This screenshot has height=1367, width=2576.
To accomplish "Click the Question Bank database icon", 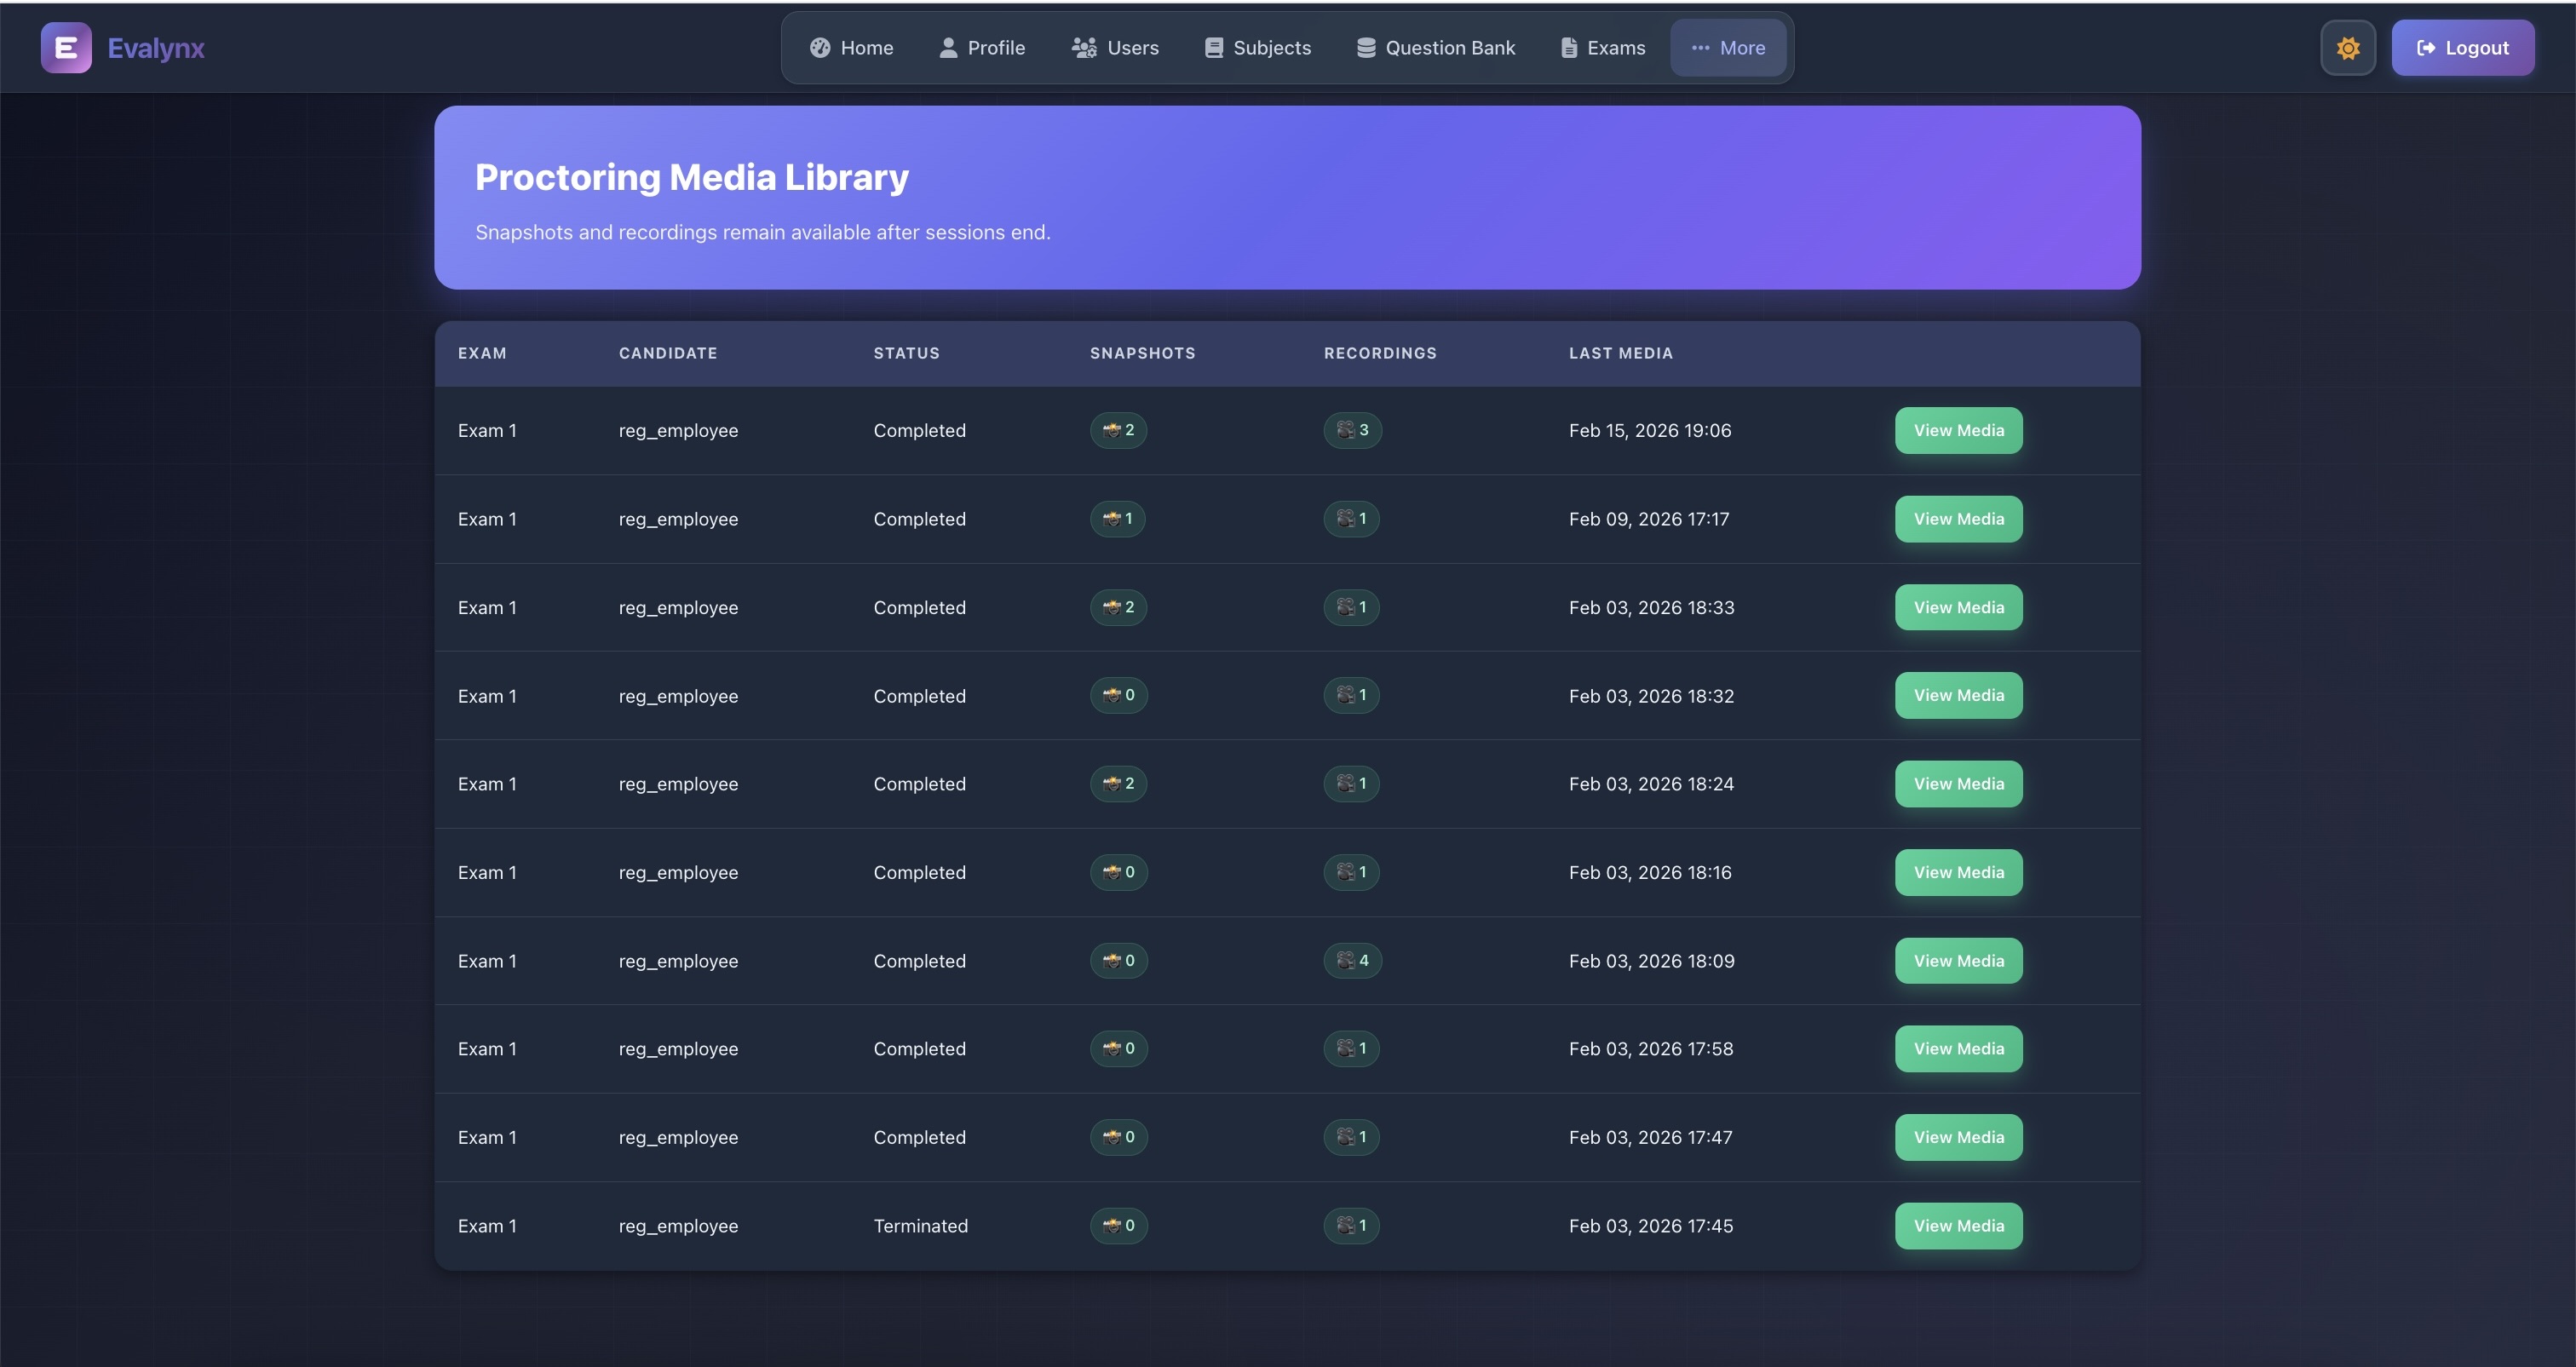I will [1365, 48].
